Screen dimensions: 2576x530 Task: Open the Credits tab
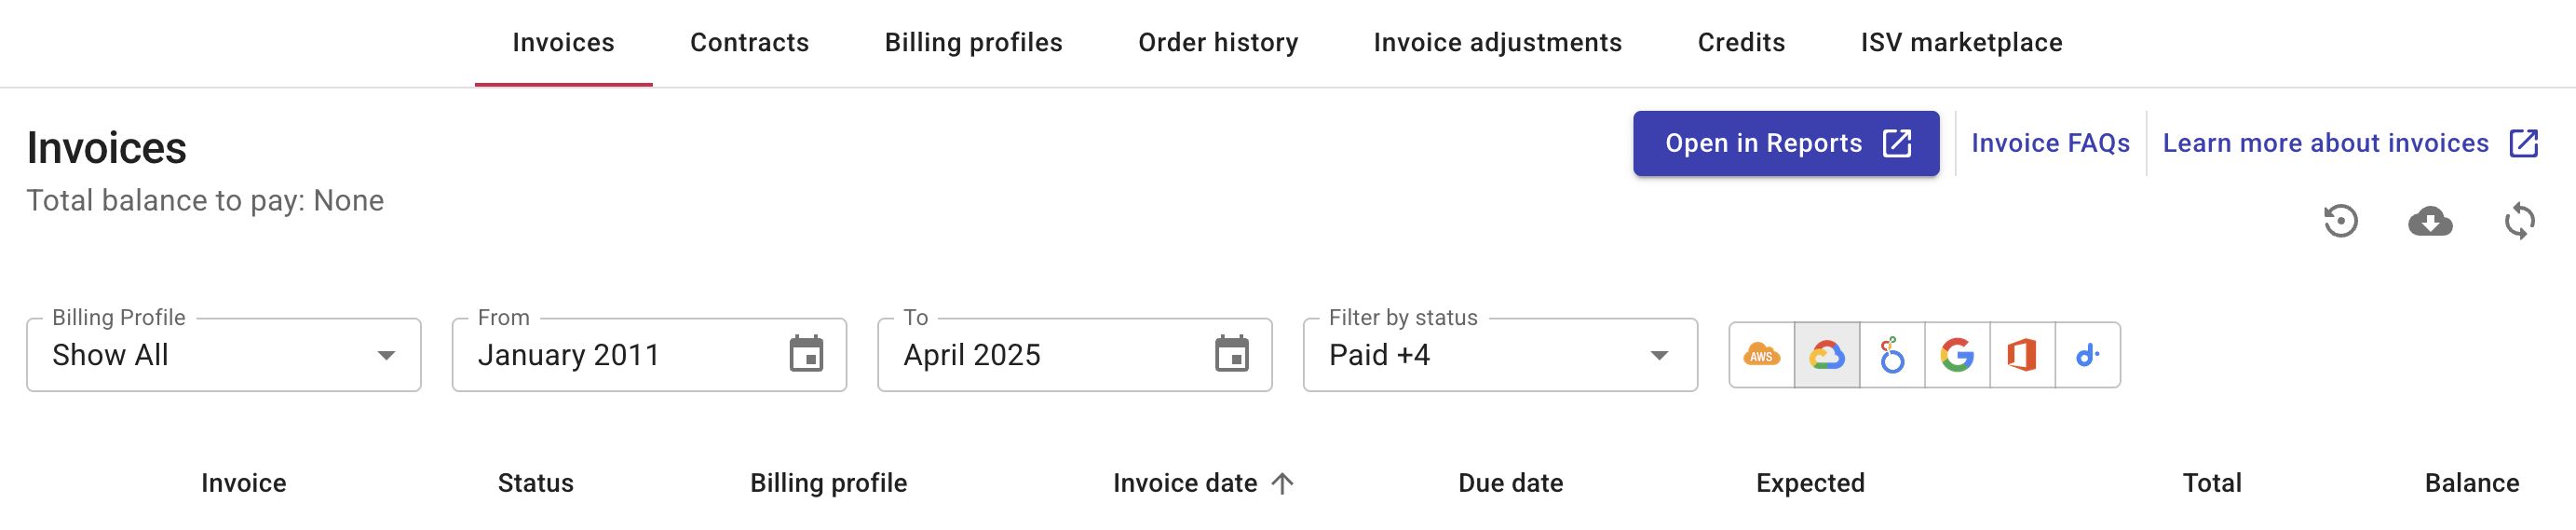tap(1740, 43)
